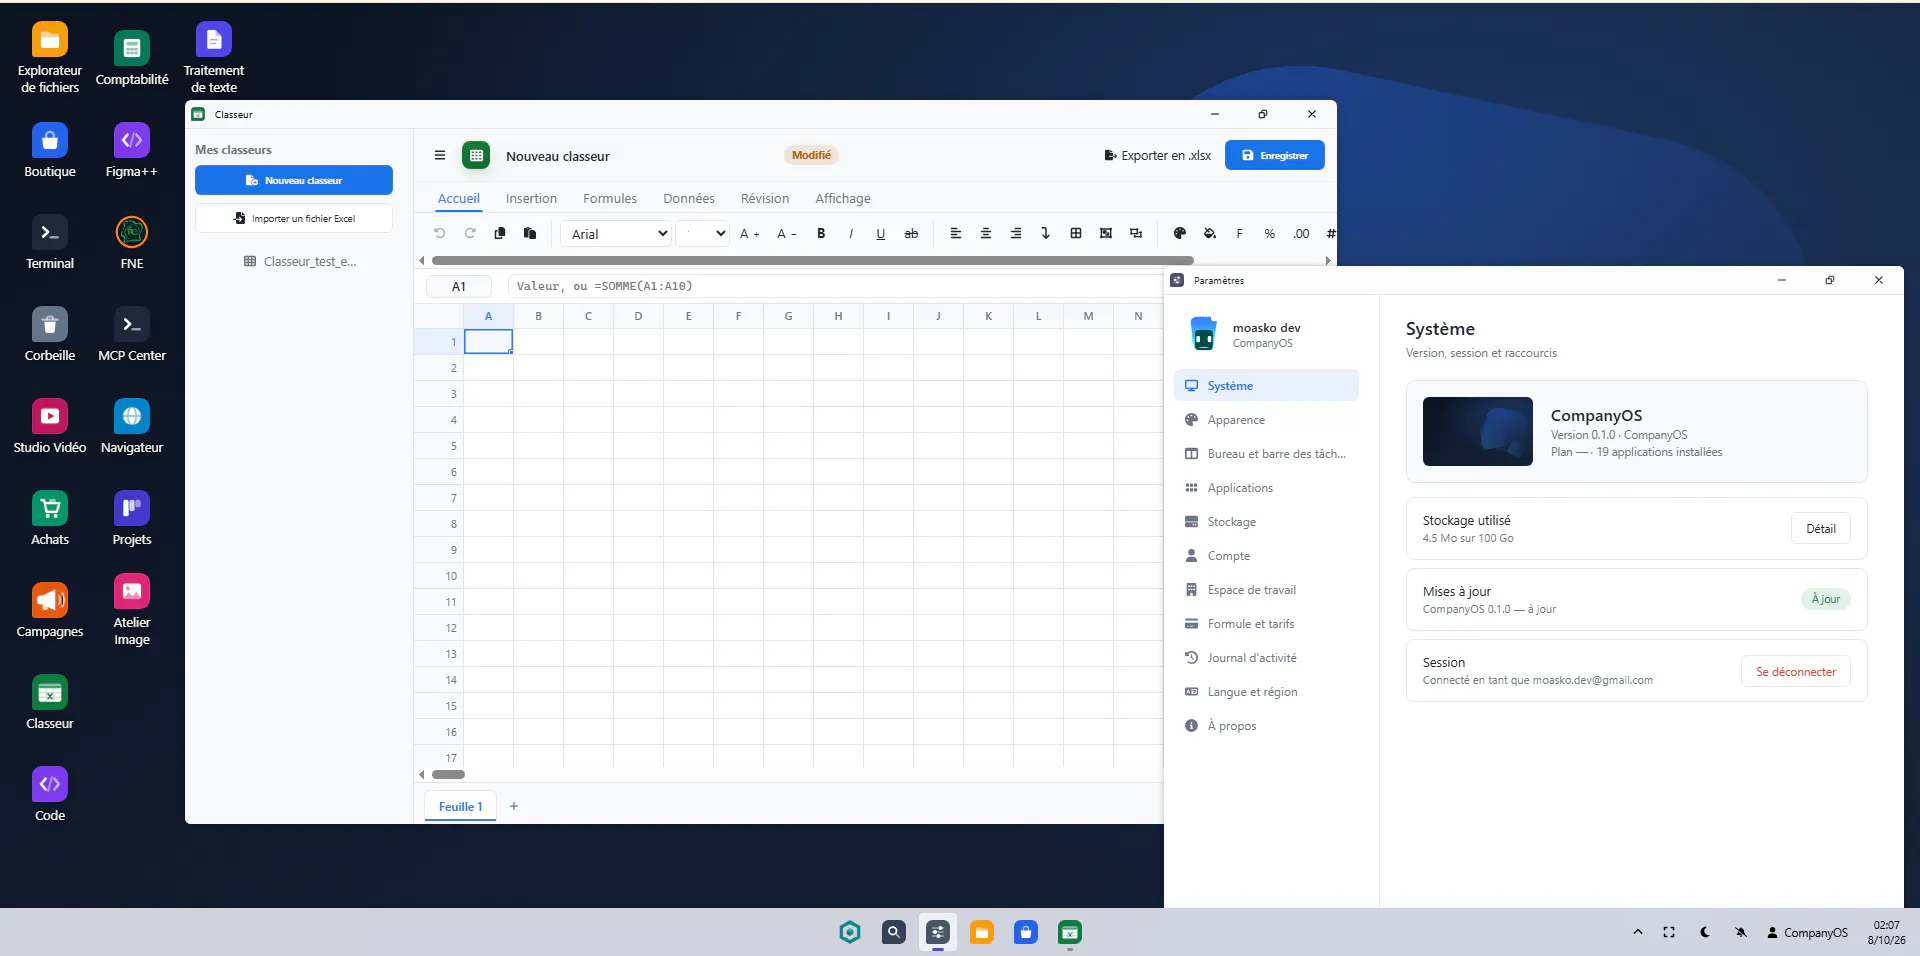
Task: Toggle dark mode moon icon in taskbar
Action: [1705, 932]
